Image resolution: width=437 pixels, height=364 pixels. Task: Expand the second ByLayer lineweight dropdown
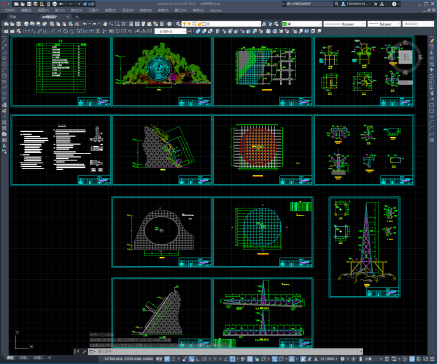tap(398, 24)
